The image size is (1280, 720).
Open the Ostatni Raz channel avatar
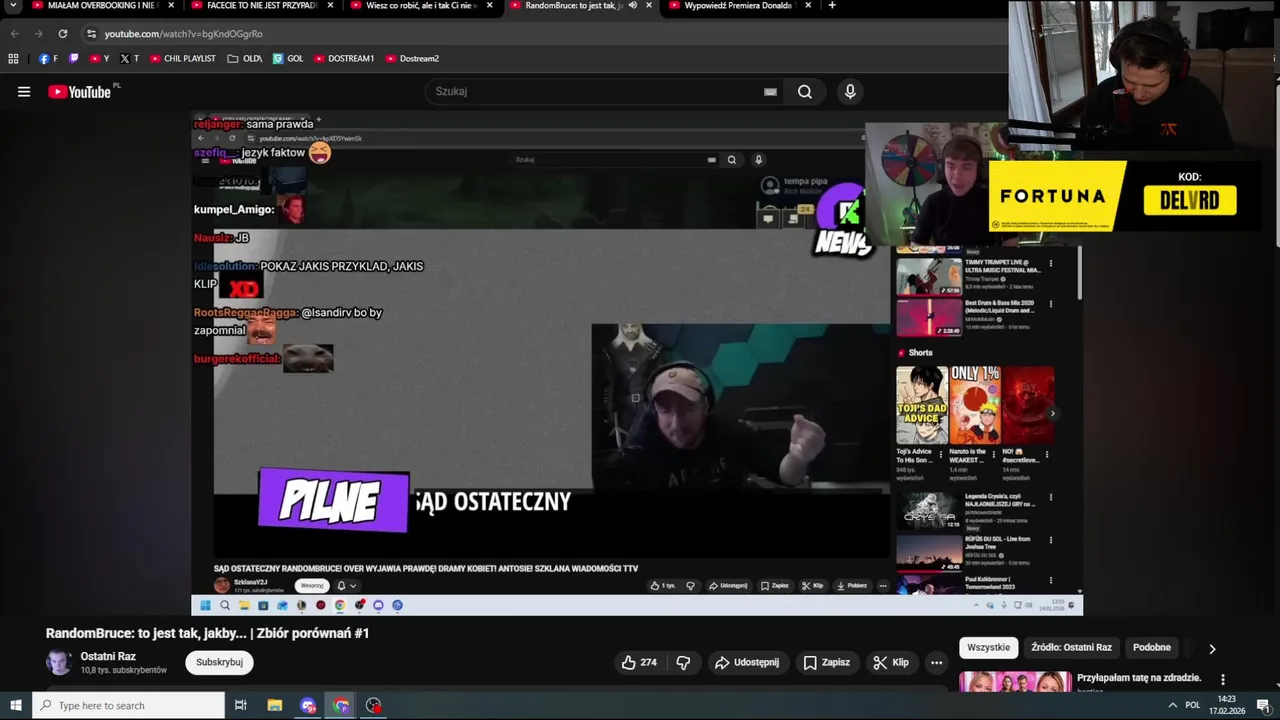tap(59, 662)
